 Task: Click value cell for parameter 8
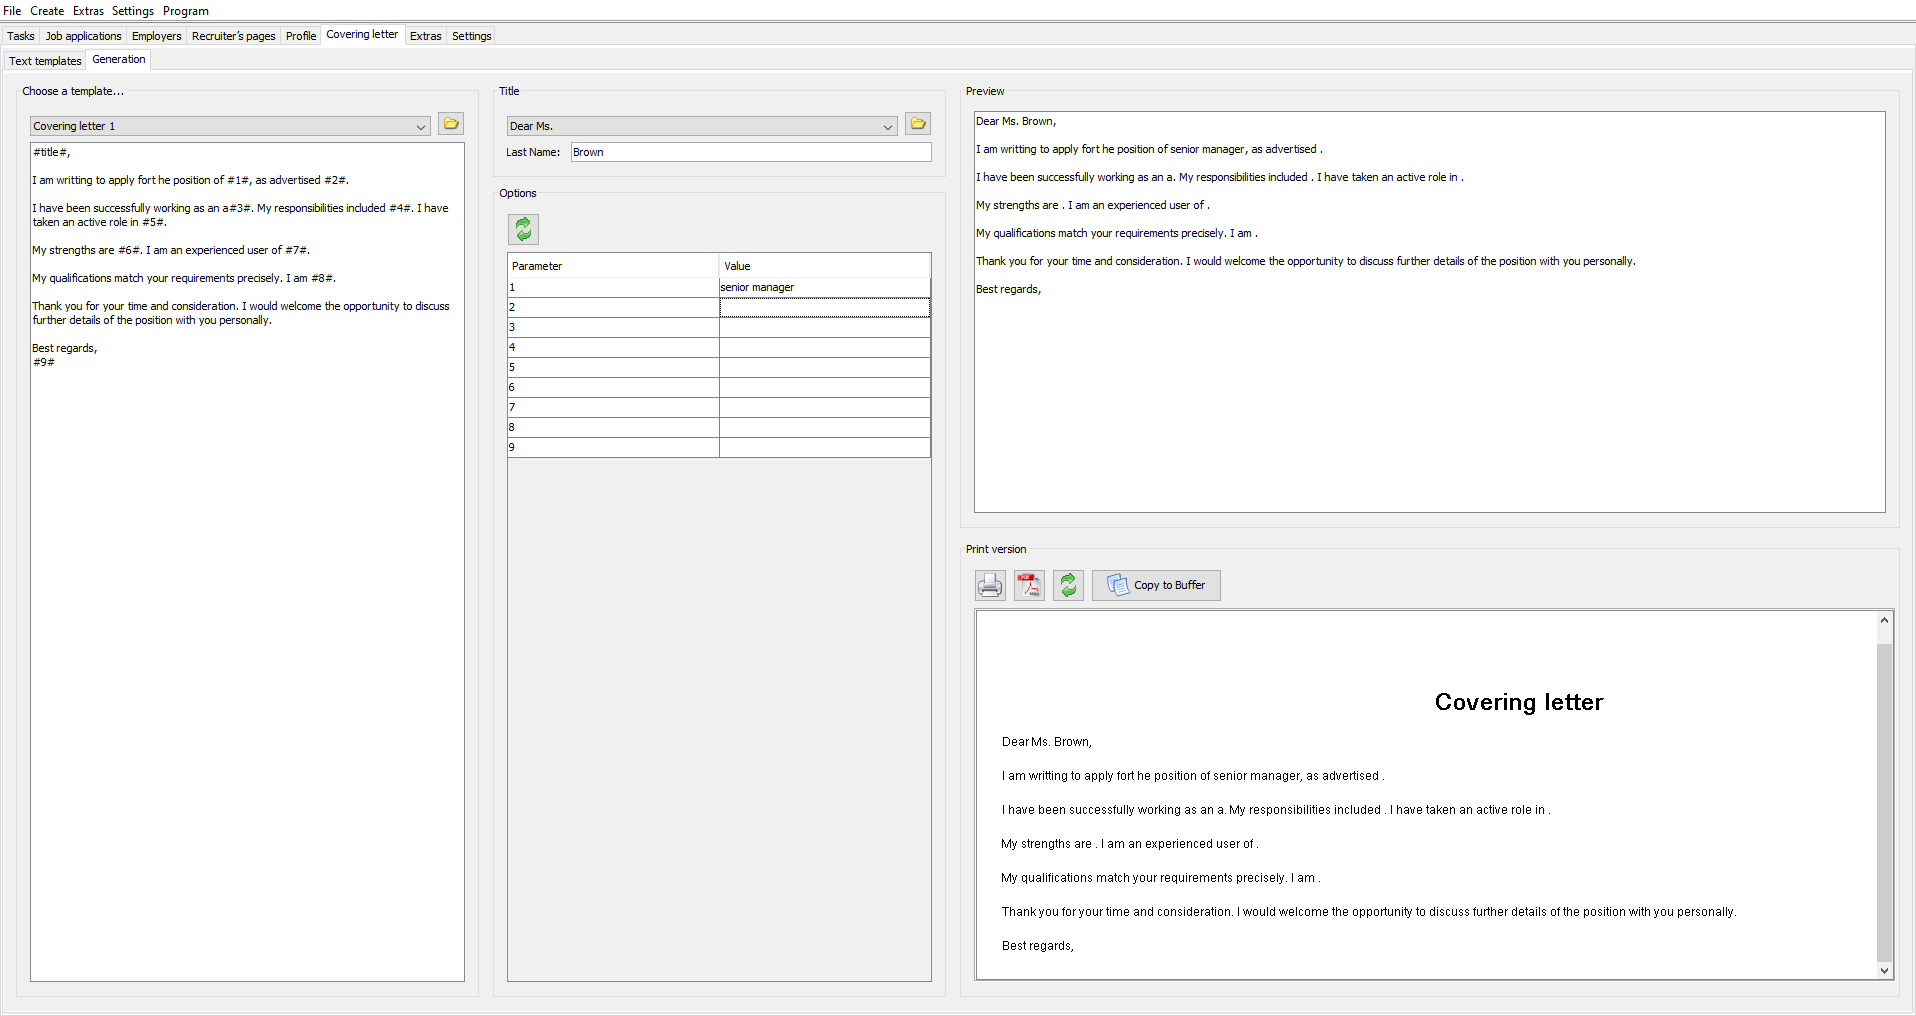click(x=825, y=427)
